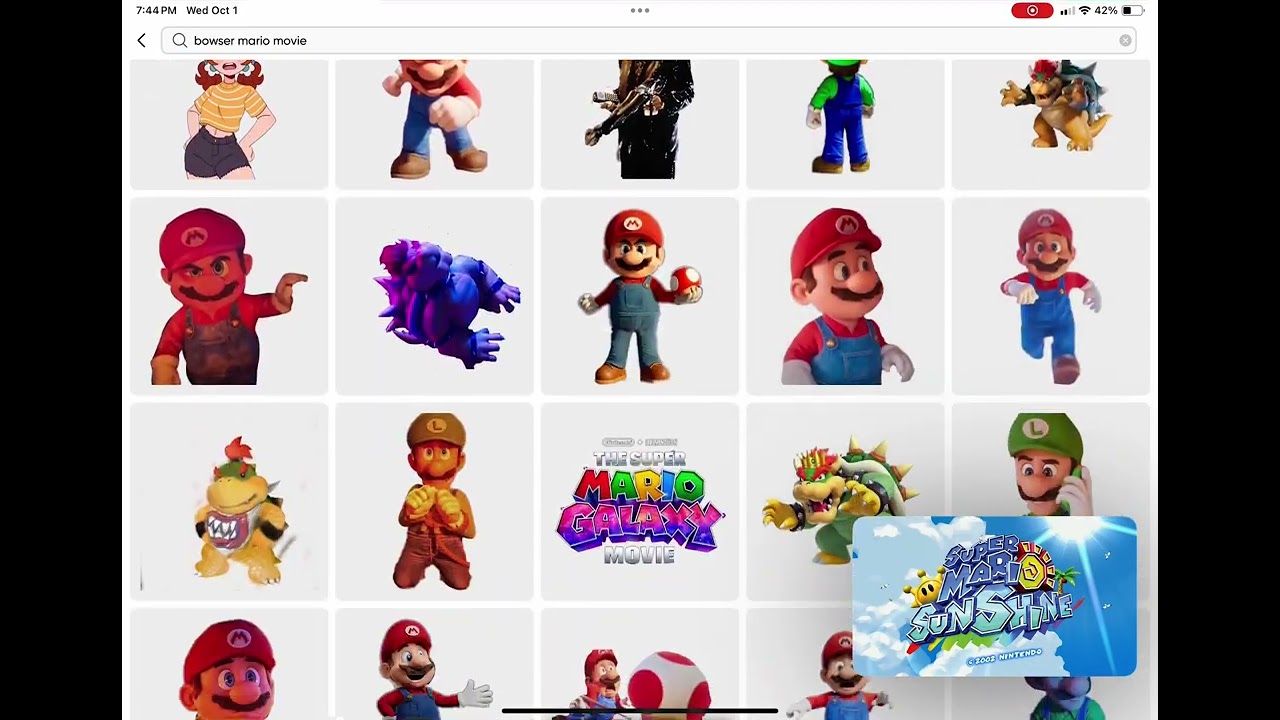Tap the magnifying glass search icon
The height and width of the screenshot is (720, 1280).
(179, 41)
